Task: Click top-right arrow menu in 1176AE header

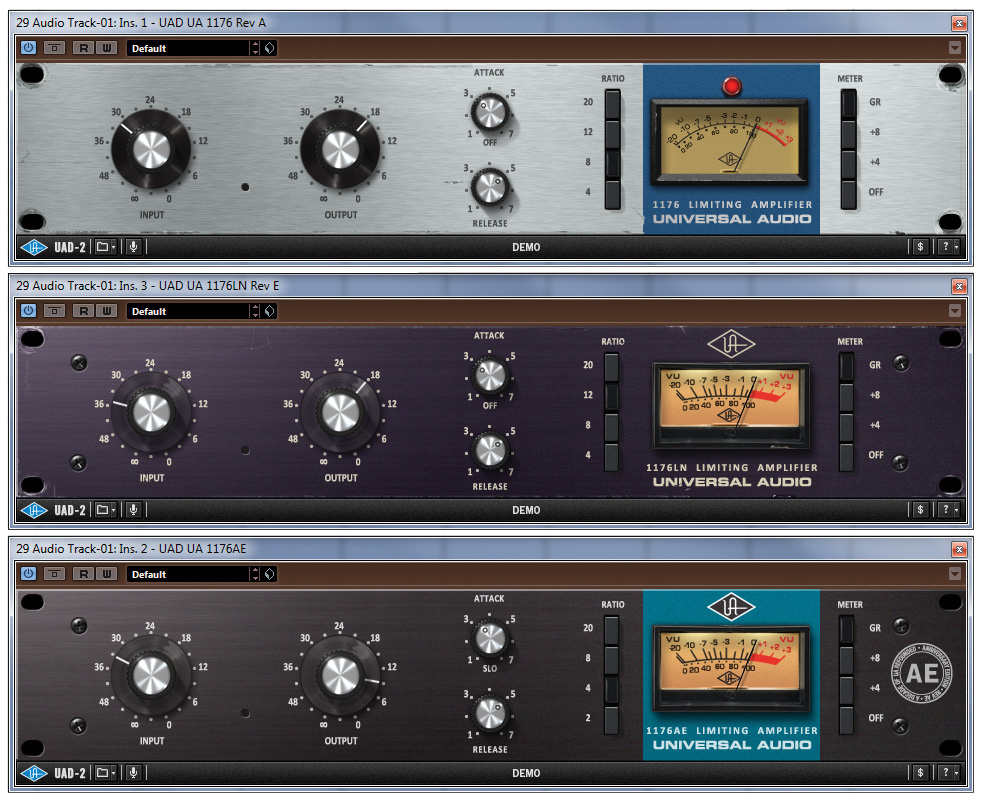Action: pyautogui.click(x=955, y=574)
